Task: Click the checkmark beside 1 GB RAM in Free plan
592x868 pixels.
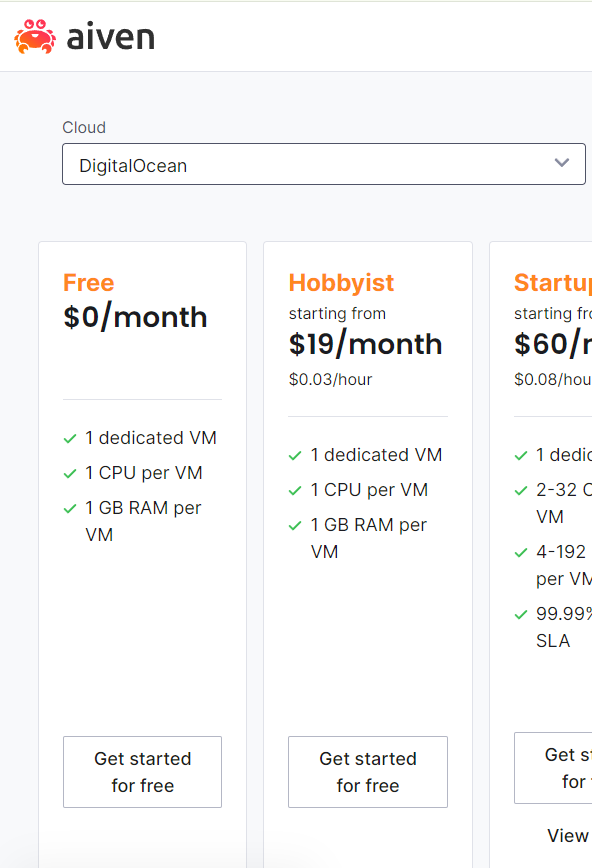Action: pyautogui.click(x=70, y=507)
